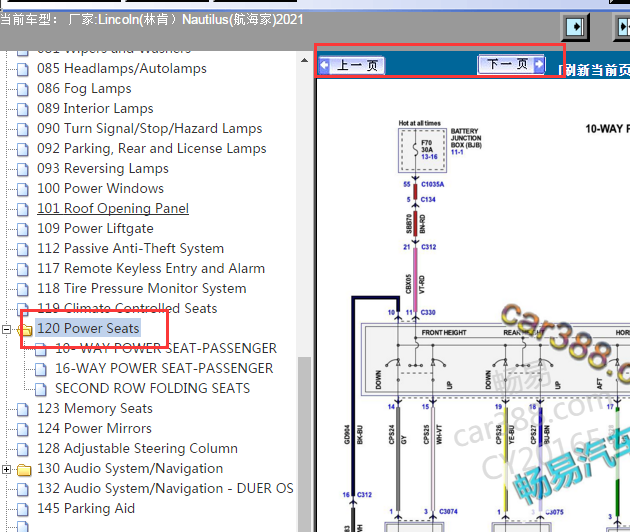The width and height of the screenshot is (630, 532).
Task: Open 101 Roof Opening Panel link
Action: click(113, 209)
